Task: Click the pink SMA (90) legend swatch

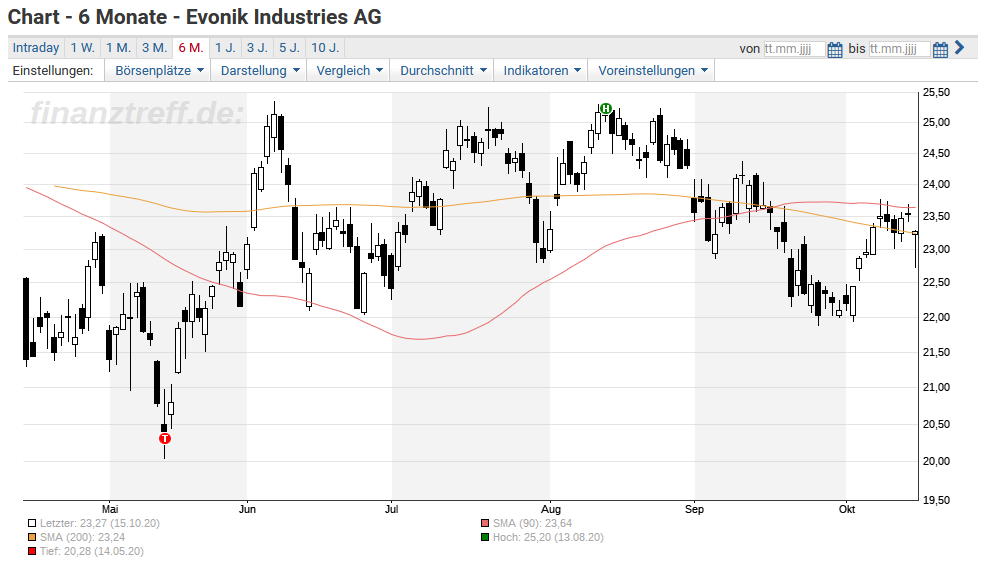Action: (x=484, y=523)
